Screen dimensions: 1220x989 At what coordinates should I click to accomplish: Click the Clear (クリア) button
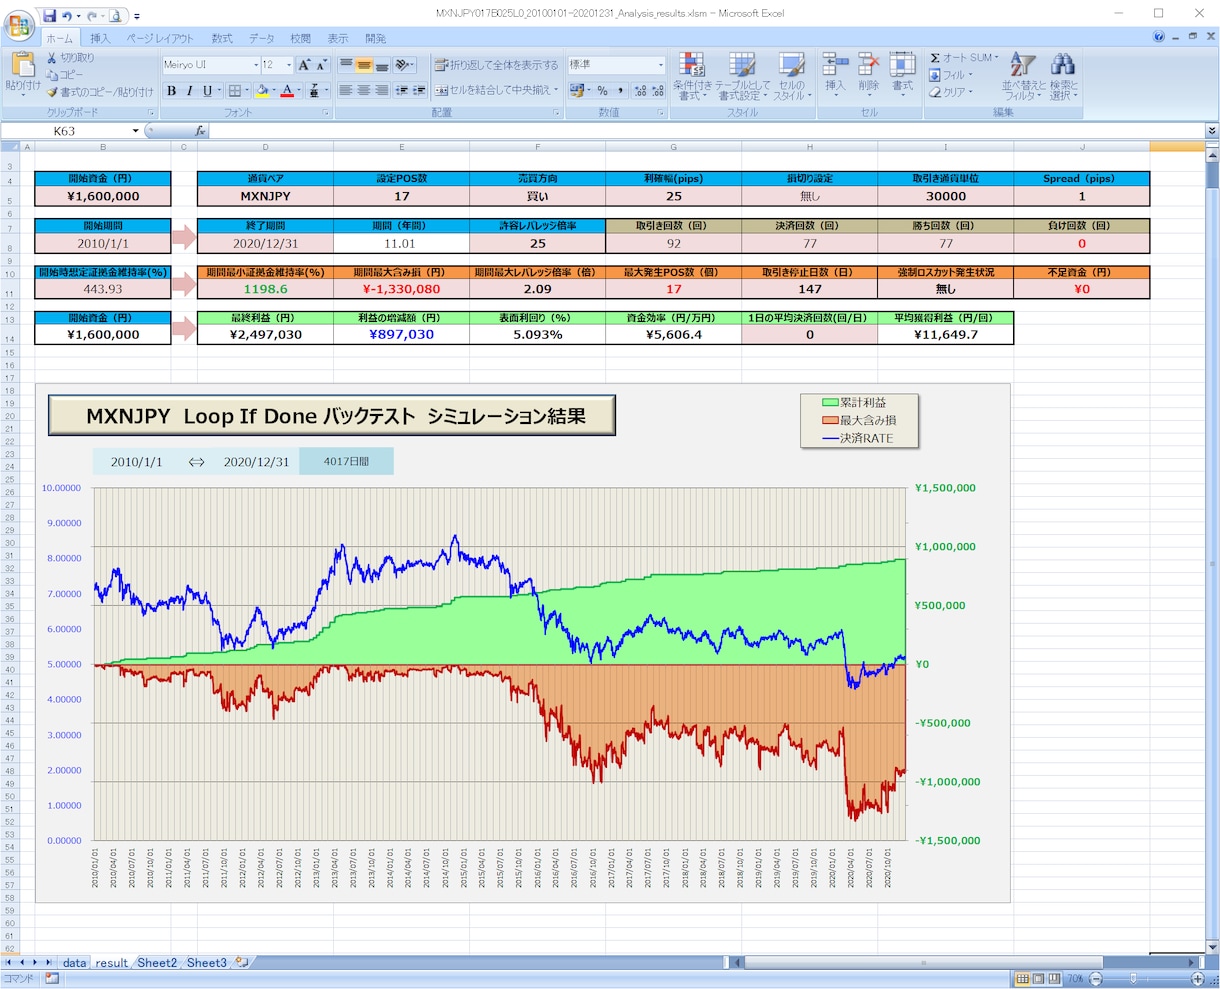(x=949, y=92)
